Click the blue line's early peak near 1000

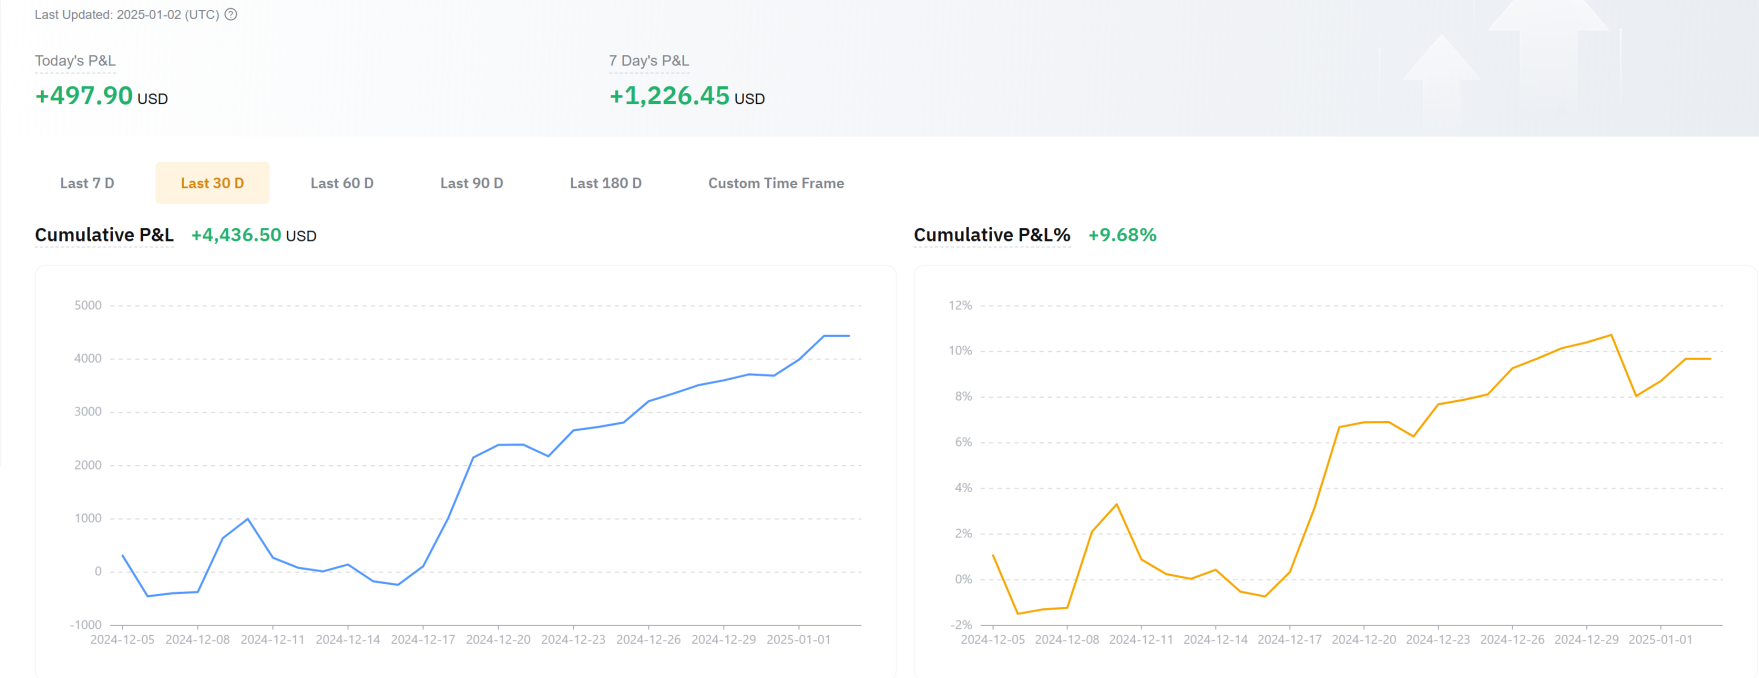(x=248, y=519)
